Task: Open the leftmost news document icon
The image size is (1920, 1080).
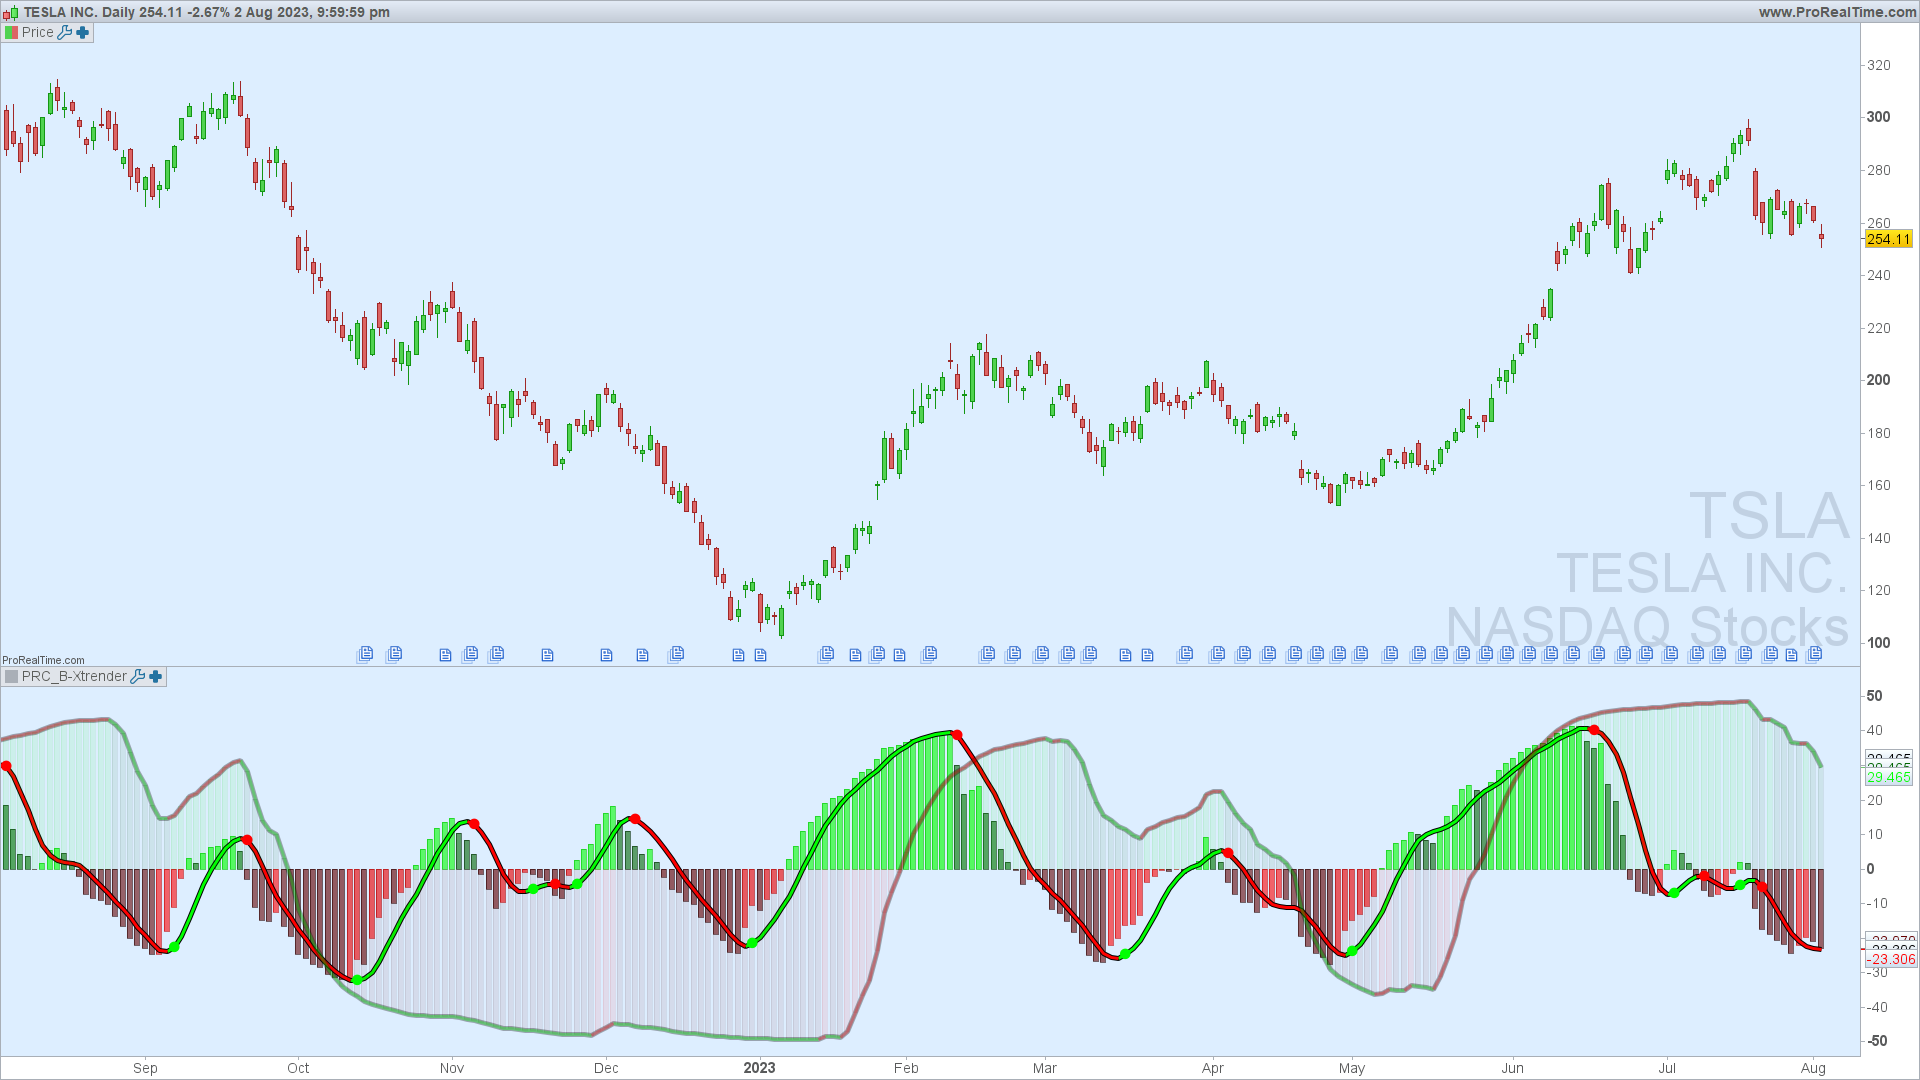Action: [365, 654]
